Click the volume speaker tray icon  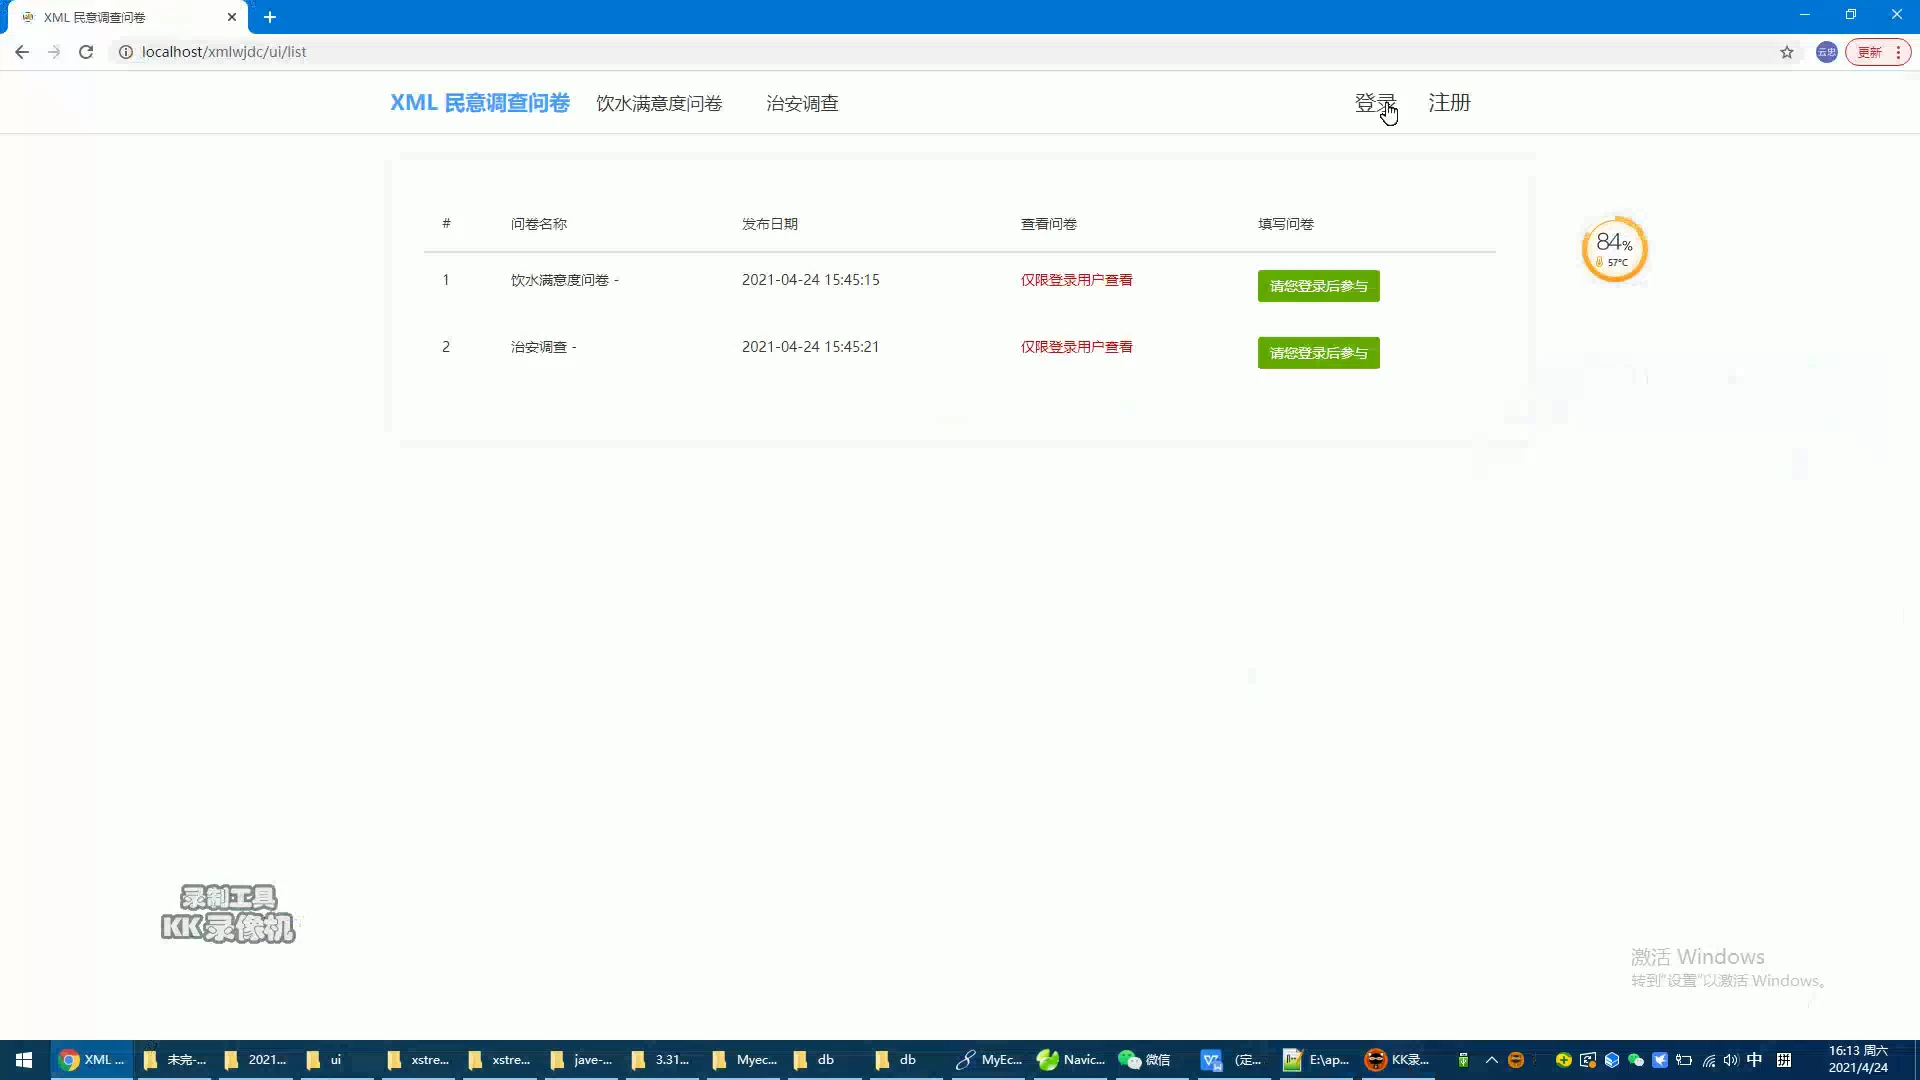point(1731,1060)
